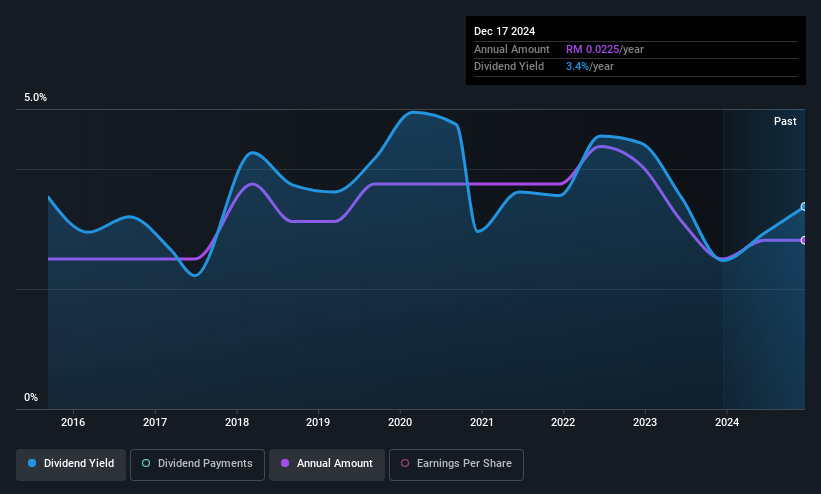Click the purple Annual Amount endpoint marker
This screenshot has width=821, height=494.
804,240
